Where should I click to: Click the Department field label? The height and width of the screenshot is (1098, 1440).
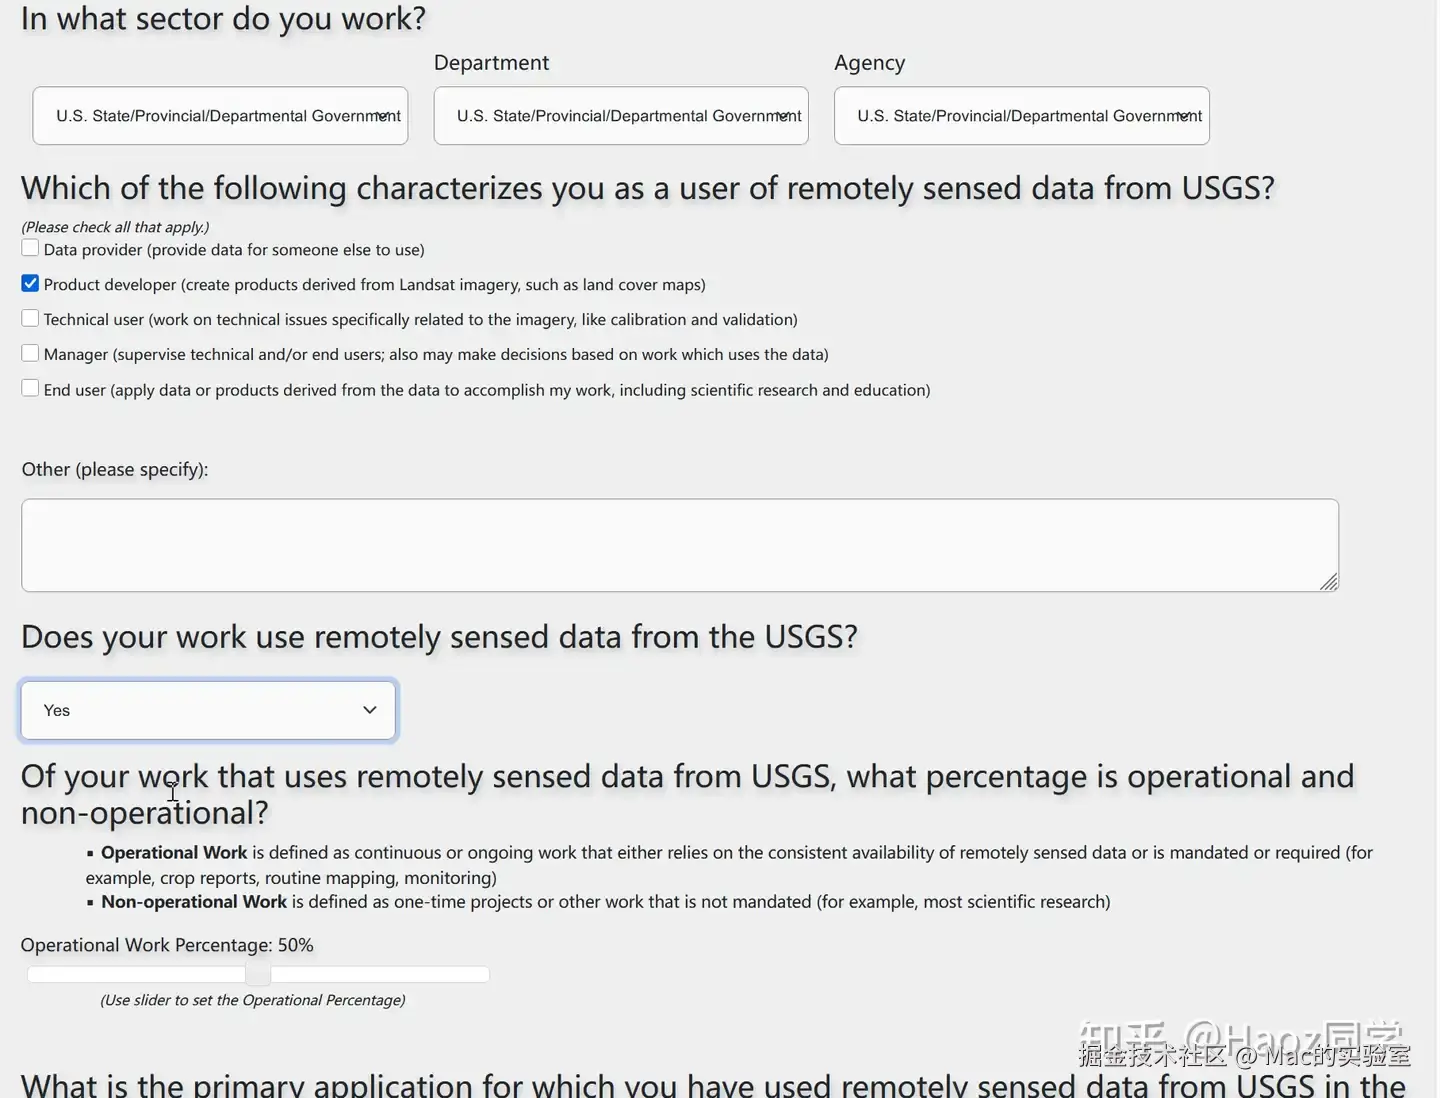coord(491,63)
